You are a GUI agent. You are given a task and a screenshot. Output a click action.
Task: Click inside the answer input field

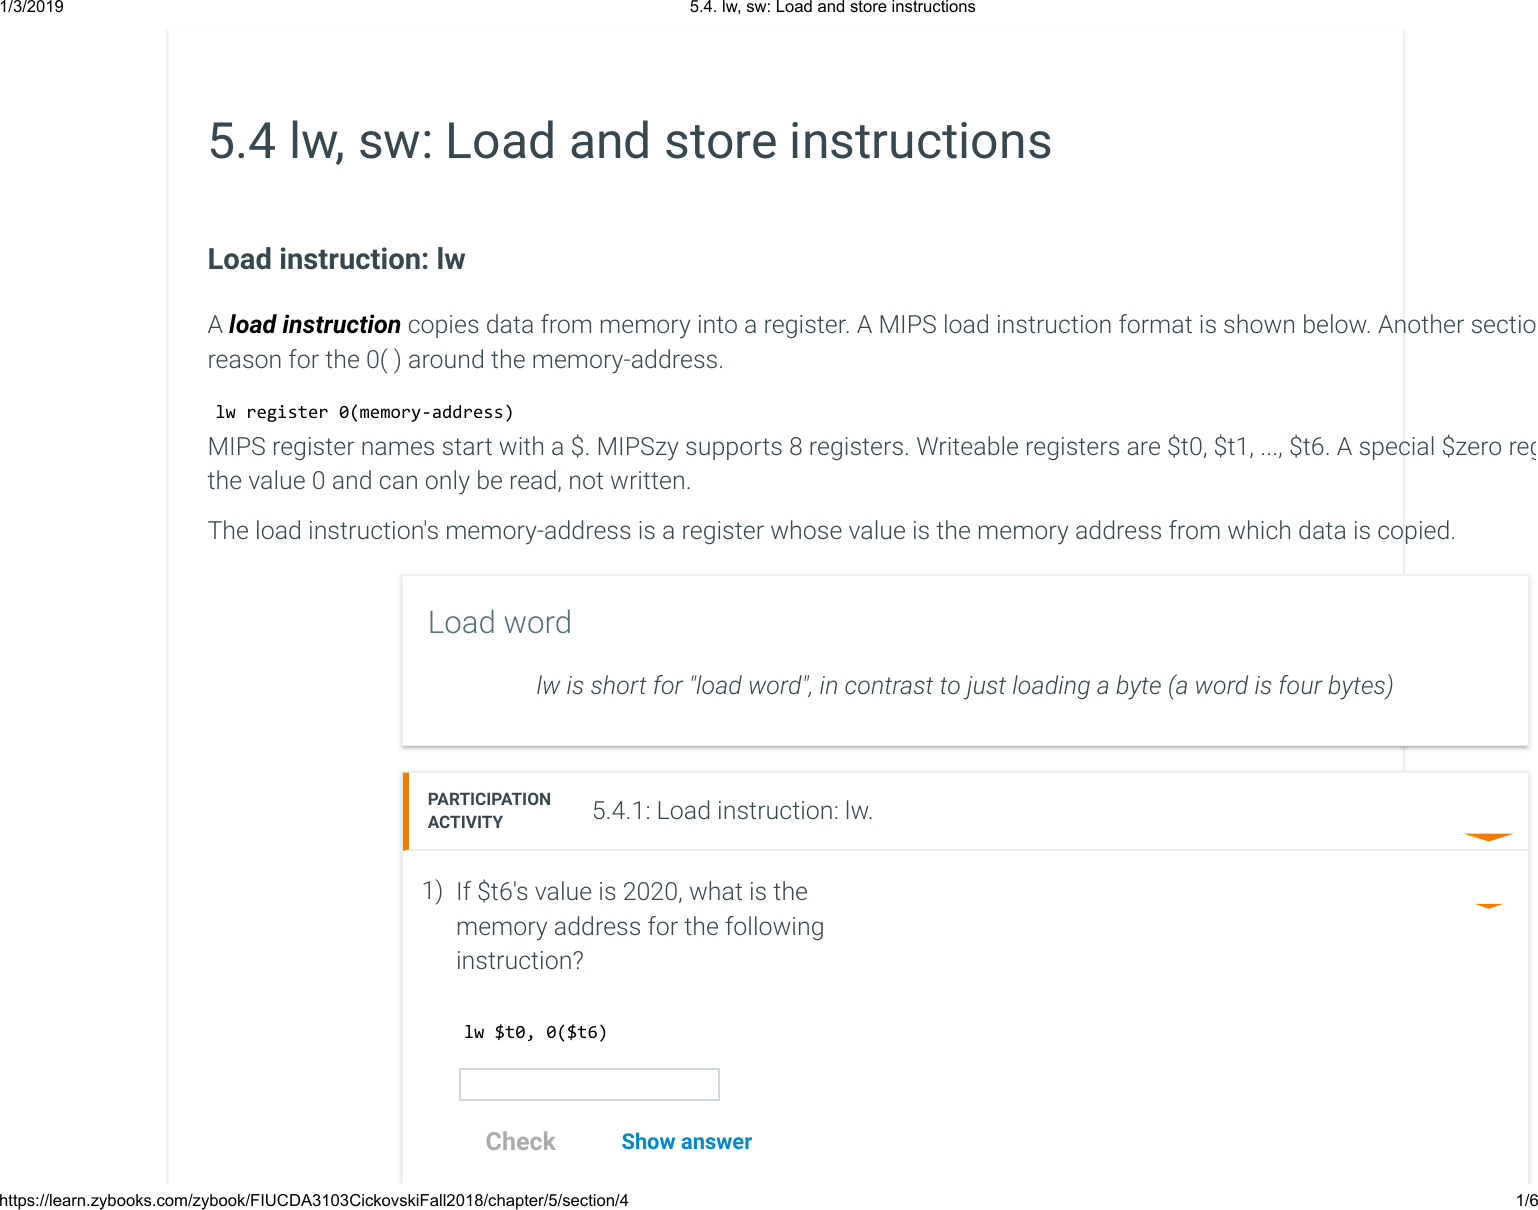(588, 1084)
